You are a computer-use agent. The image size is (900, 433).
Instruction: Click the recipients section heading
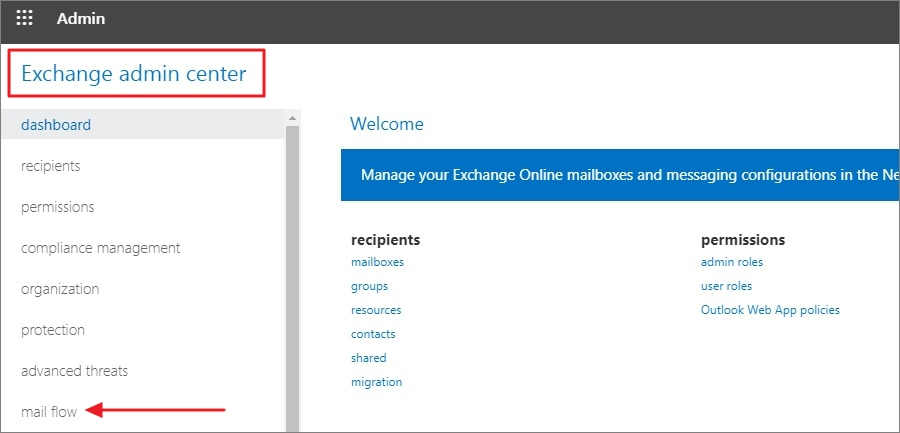coord(385,239)
